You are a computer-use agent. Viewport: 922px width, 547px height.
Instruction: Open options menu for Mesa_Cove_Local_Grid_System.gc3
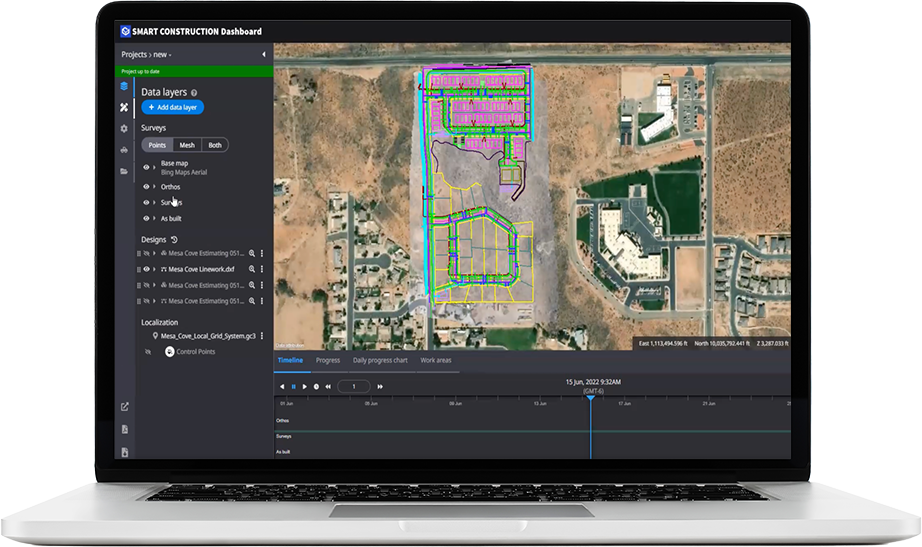pos(262,336)
